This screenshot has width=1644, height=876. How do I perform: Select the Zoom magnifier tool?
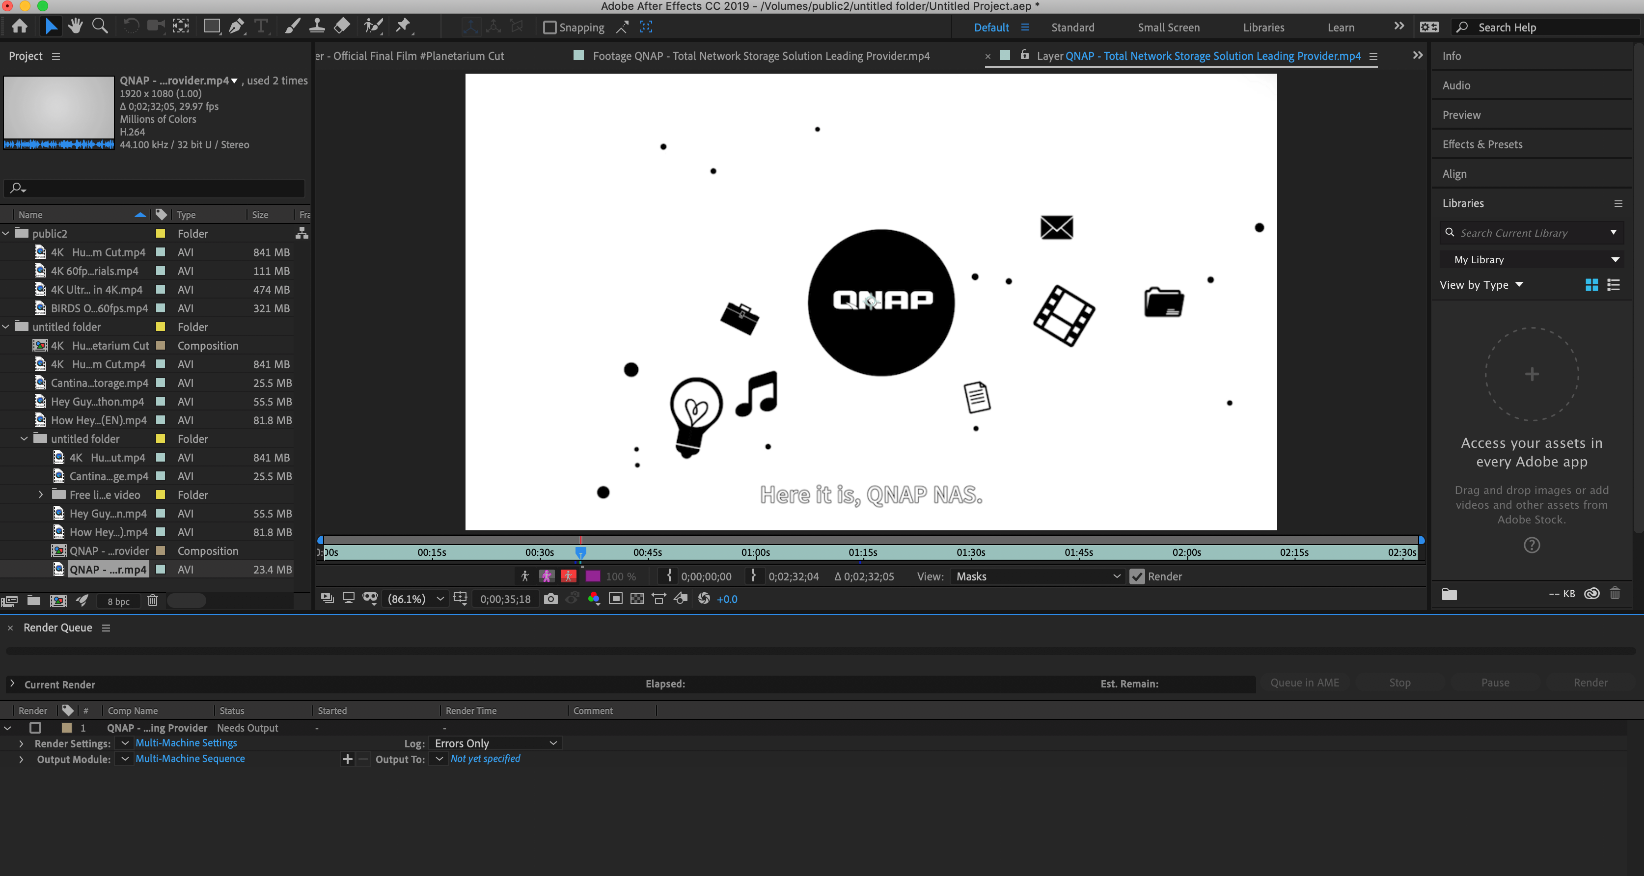click(100, 27)
